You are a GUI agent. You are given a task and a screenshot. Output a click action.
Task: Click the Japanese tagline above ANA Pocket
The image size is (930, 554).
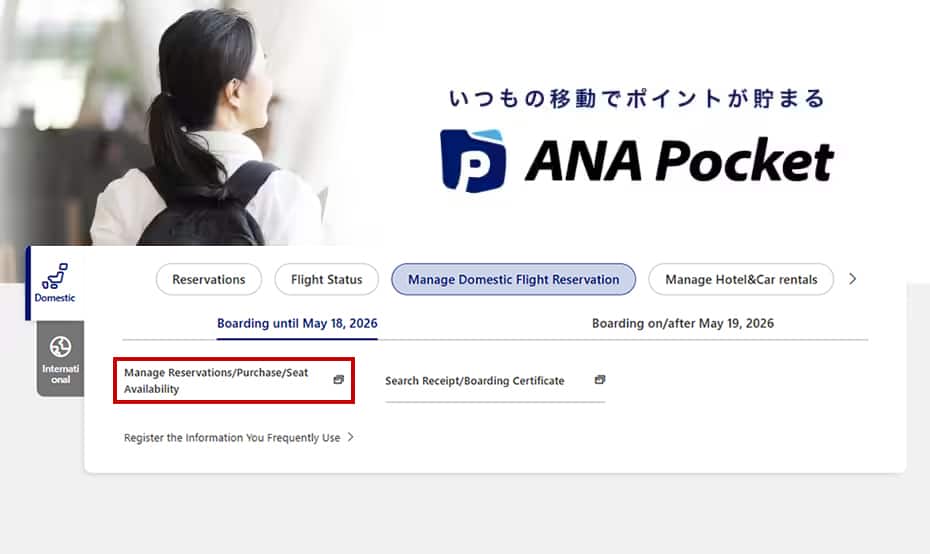coord(637,99)
